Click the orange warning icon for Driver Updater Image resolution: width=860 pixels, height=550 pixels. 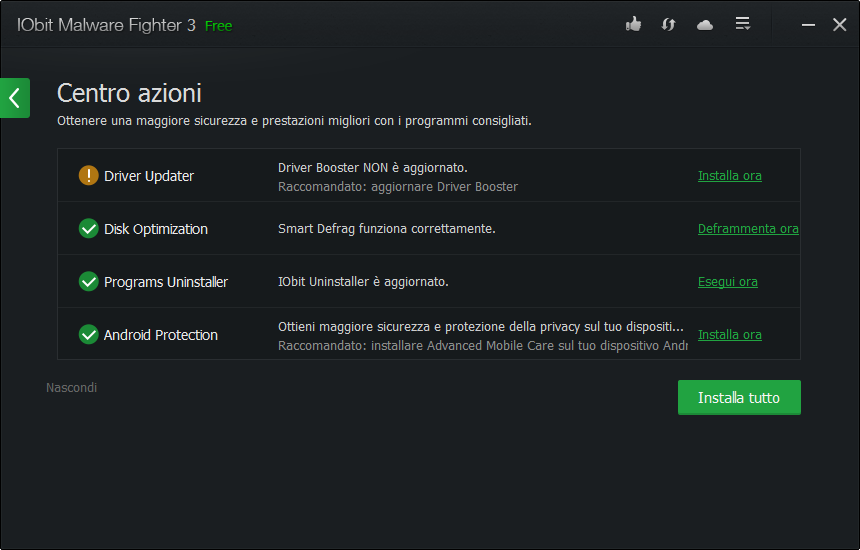pyautogui.click(x=89, y=176)
